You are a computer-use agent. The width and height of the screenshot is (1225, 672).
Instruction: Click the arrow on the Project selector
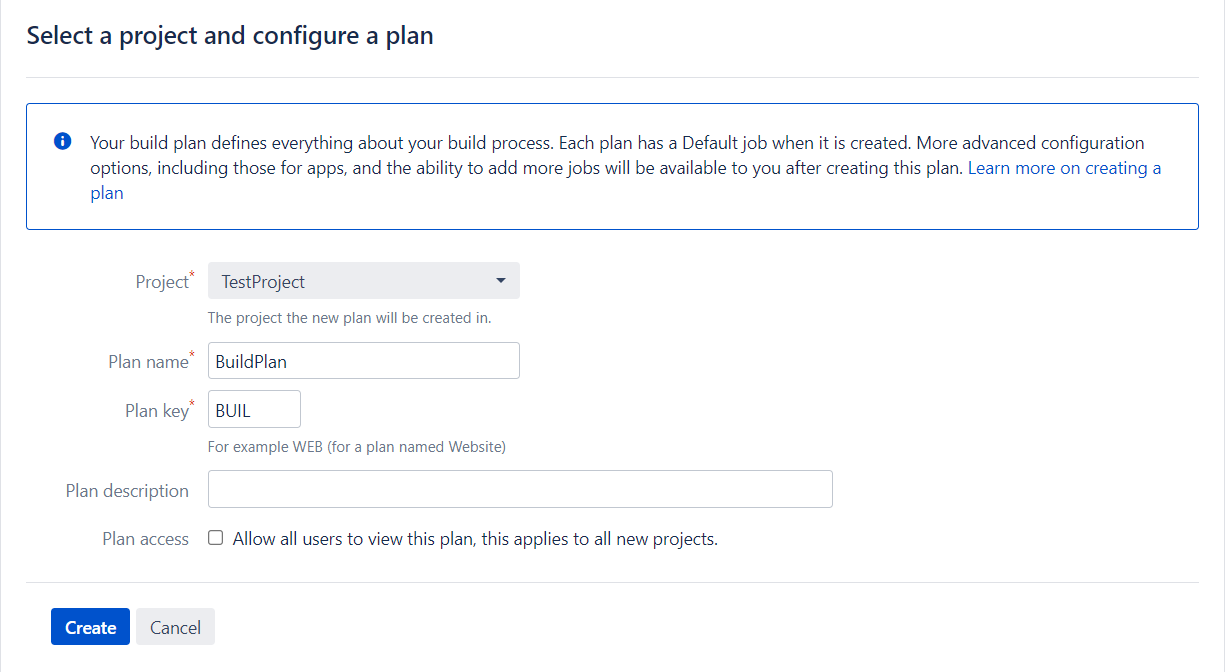click(x=501, y=281)
